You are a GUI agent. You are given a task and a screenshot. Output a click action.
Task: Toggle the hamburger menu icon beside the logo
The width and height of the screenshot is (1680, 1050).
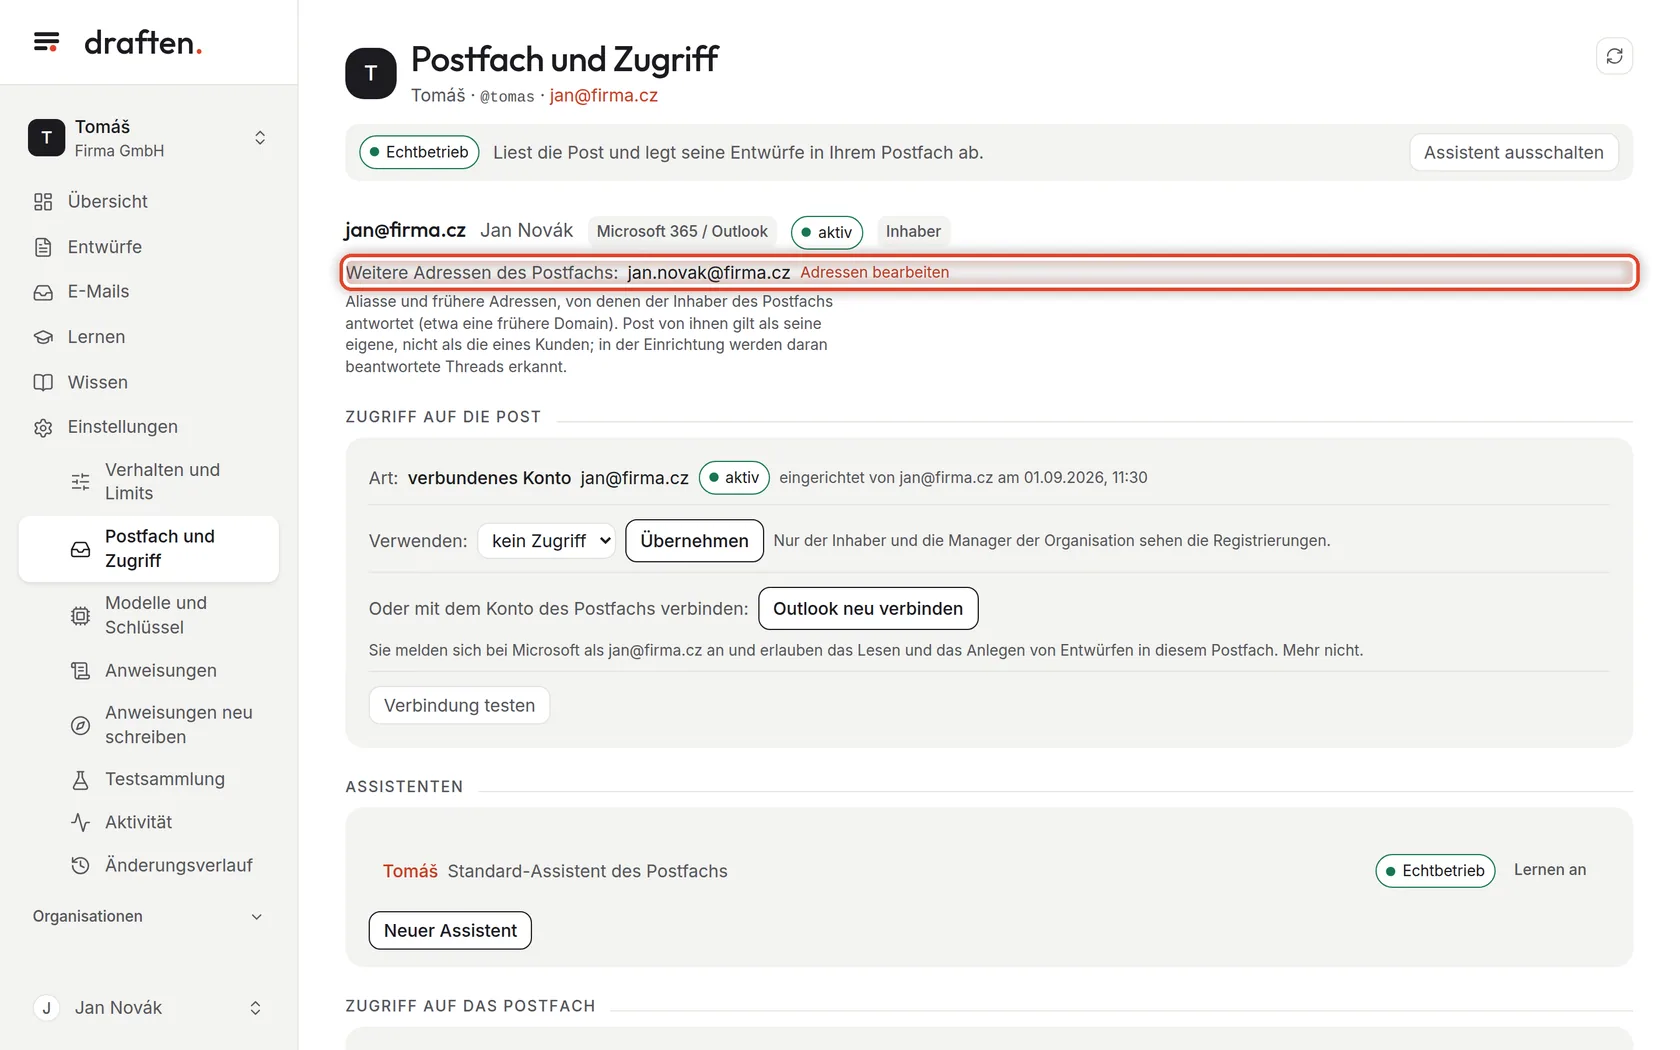[46, 42]
